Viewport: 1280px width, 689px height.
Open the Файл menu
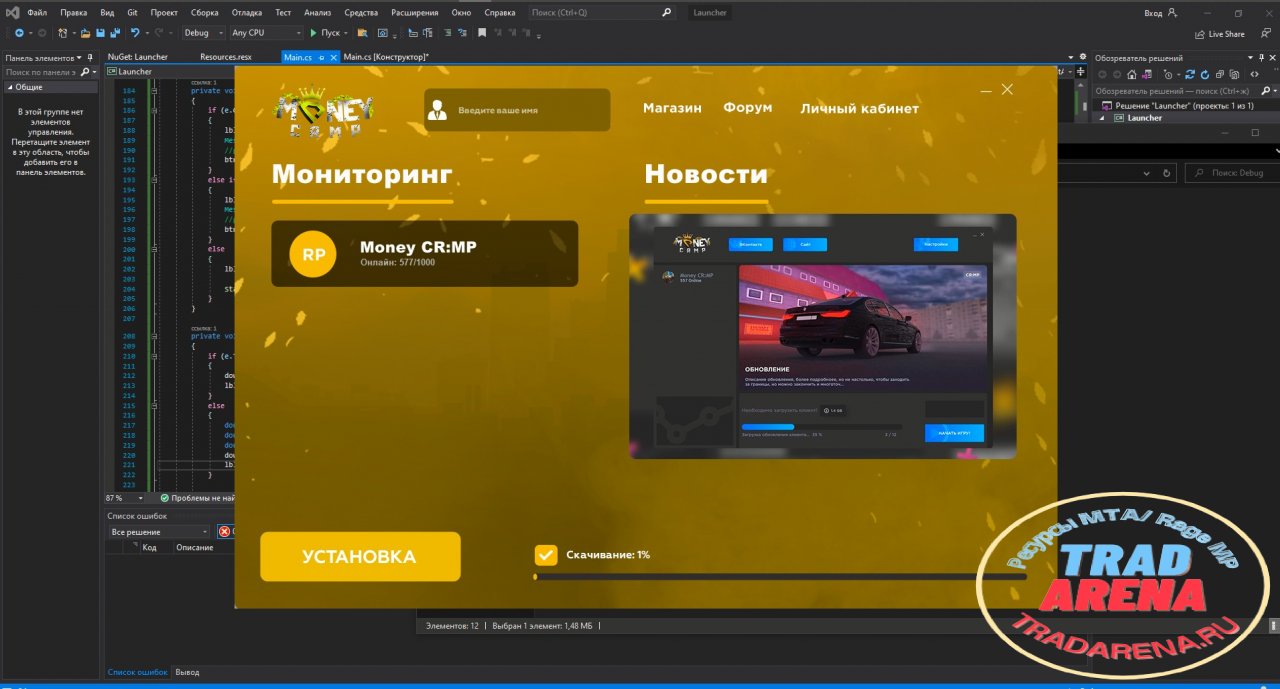tap(37, 13)
